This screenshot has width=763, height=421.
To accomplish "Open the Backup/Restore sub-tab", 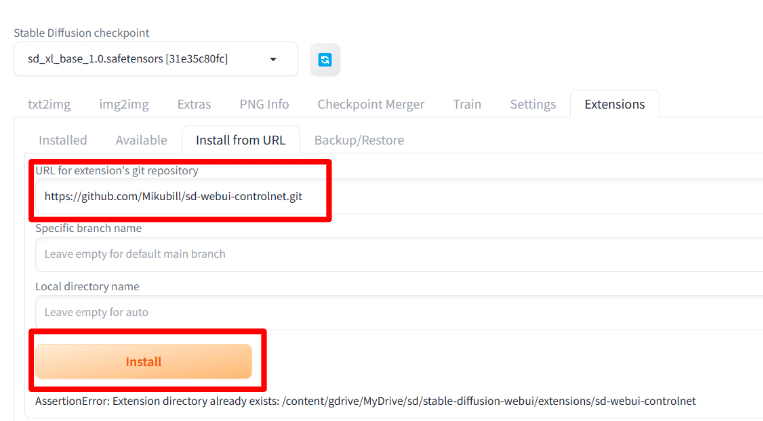I will tap(359, 140).
